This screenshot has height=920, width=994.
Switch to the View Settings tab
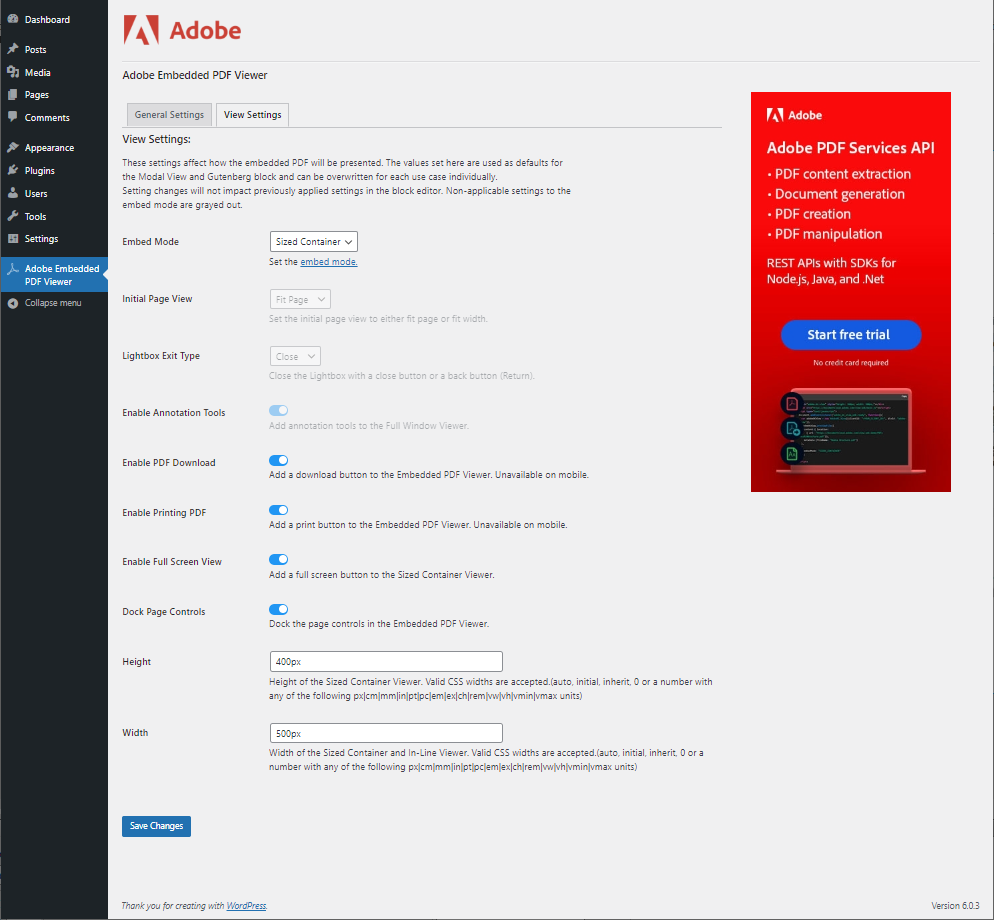[252, 115]
